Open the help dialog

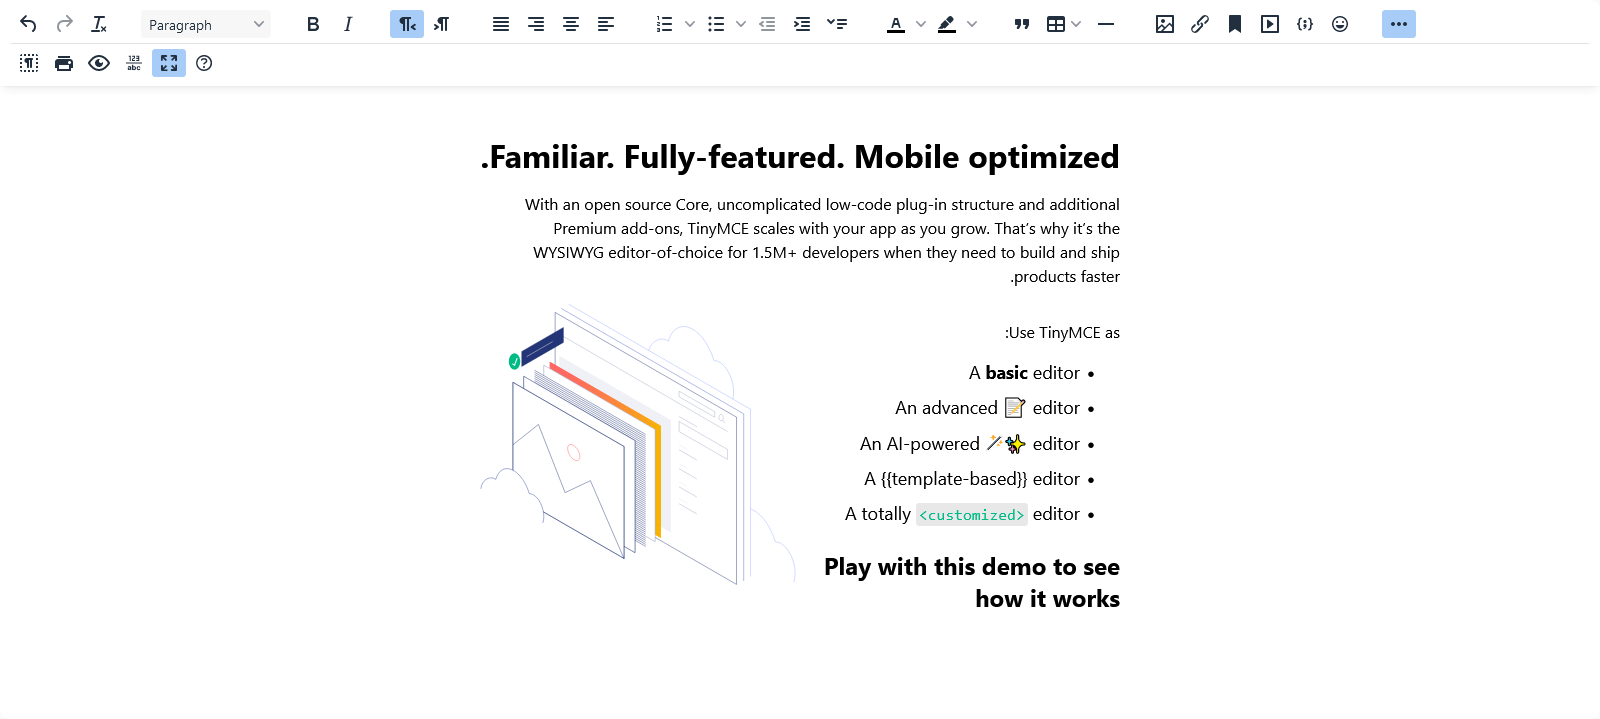(204, 63)
